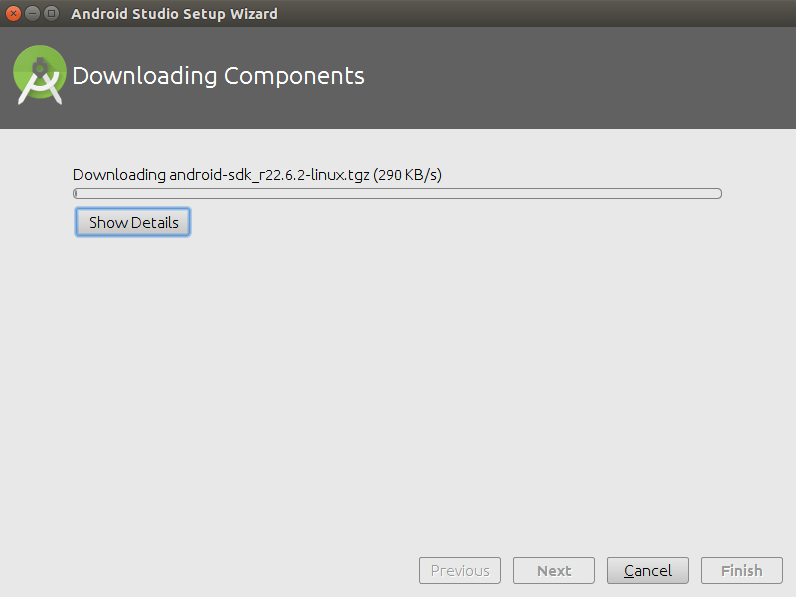Screen dimensions: 796x597
Task: Click the word 'Downloading' in the status line
Action: pos(119,175)
